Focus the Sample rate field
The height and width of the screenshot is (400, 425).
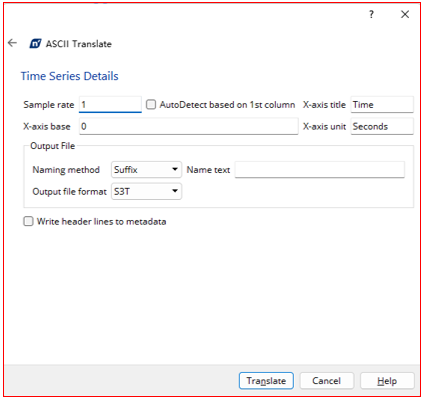[x=110, y=105]
